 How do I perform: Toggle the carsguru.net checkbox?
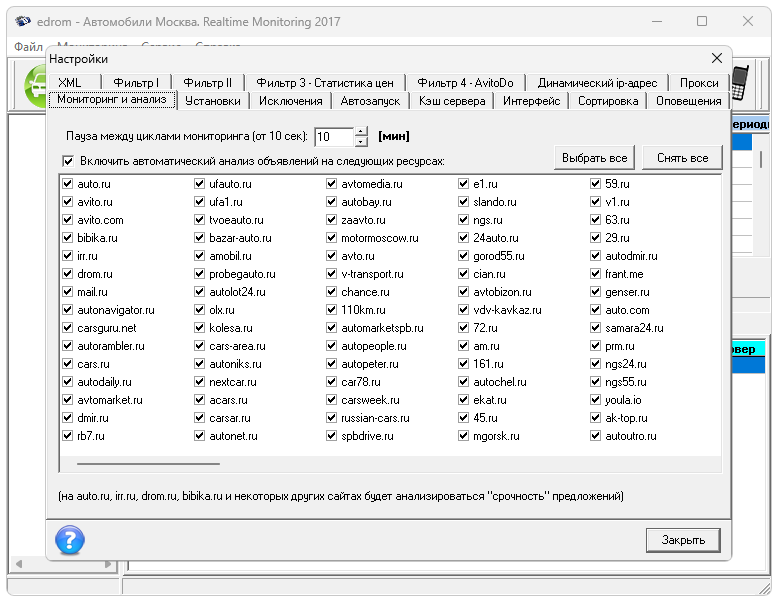click(67, 328)
